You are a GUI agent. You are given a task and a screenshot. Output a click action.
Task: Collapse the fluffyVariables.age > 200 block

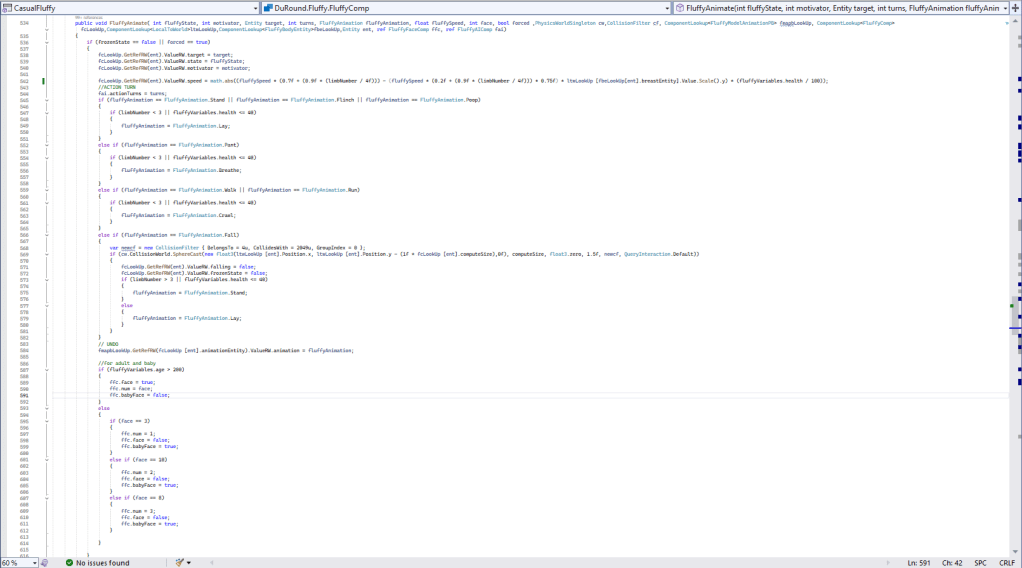click(48, 370)
